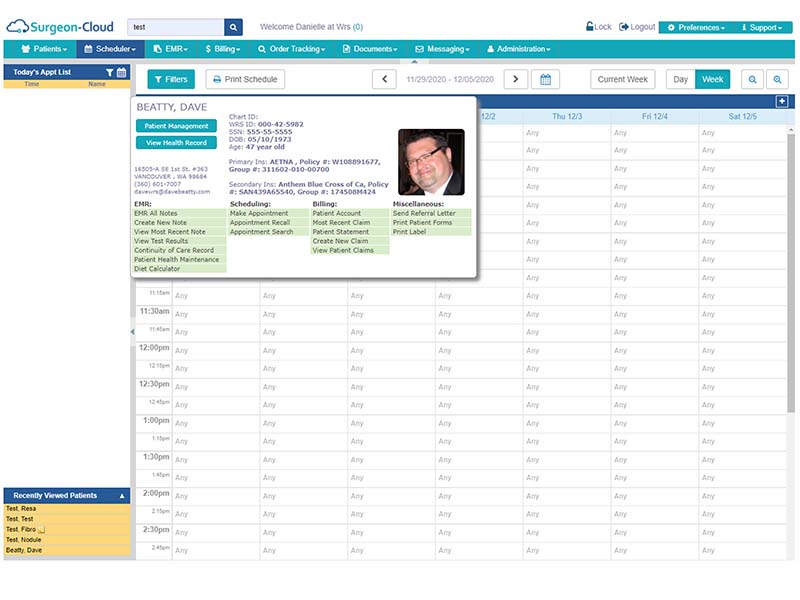Screen dimensions: 800x600
Task: Open the Messaging menu
Action: point(442,49)
